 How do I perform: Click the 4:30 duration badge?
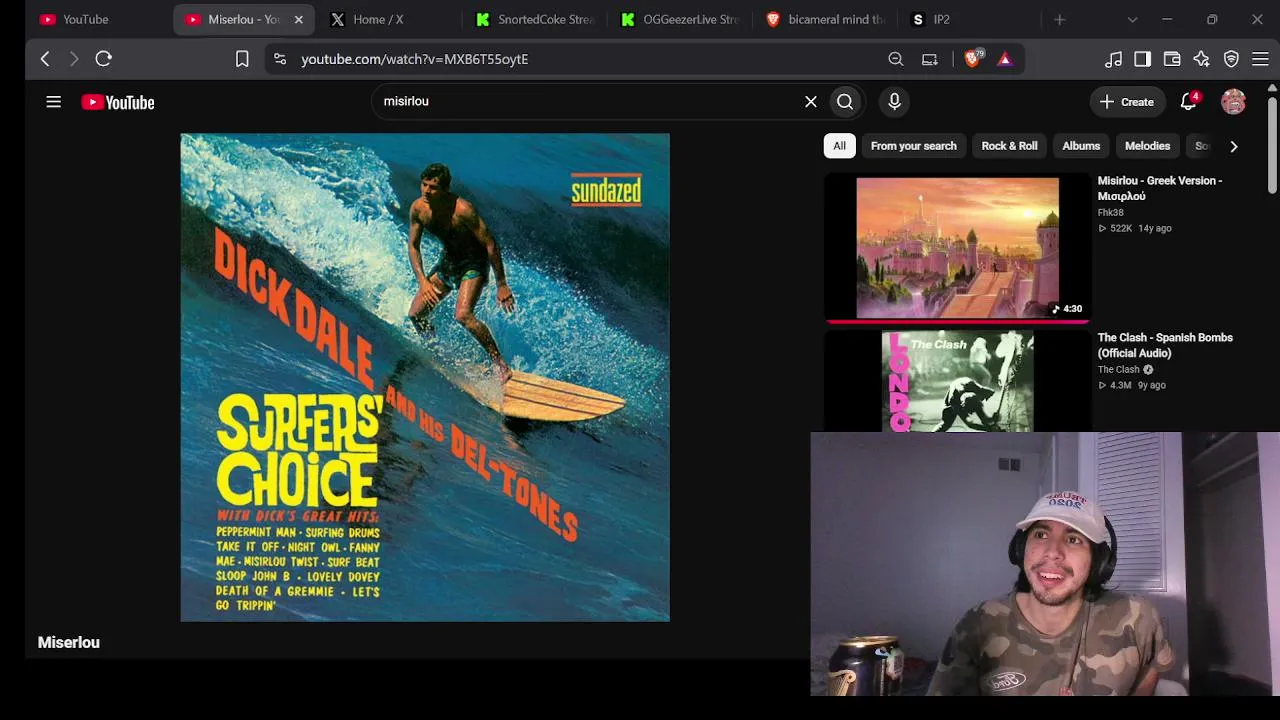coord(1067,308)
